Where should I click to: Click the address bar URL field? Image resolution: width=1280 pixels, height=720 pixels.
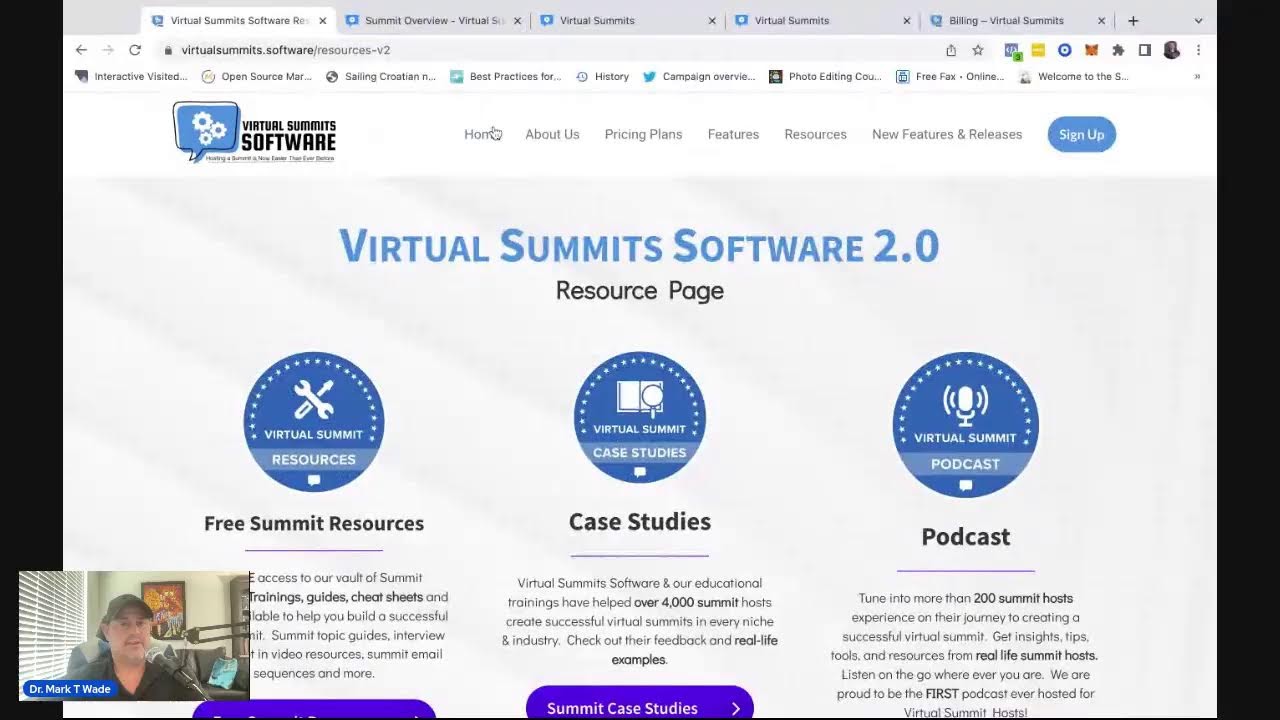pyautogui.click(x=550, y=50)
